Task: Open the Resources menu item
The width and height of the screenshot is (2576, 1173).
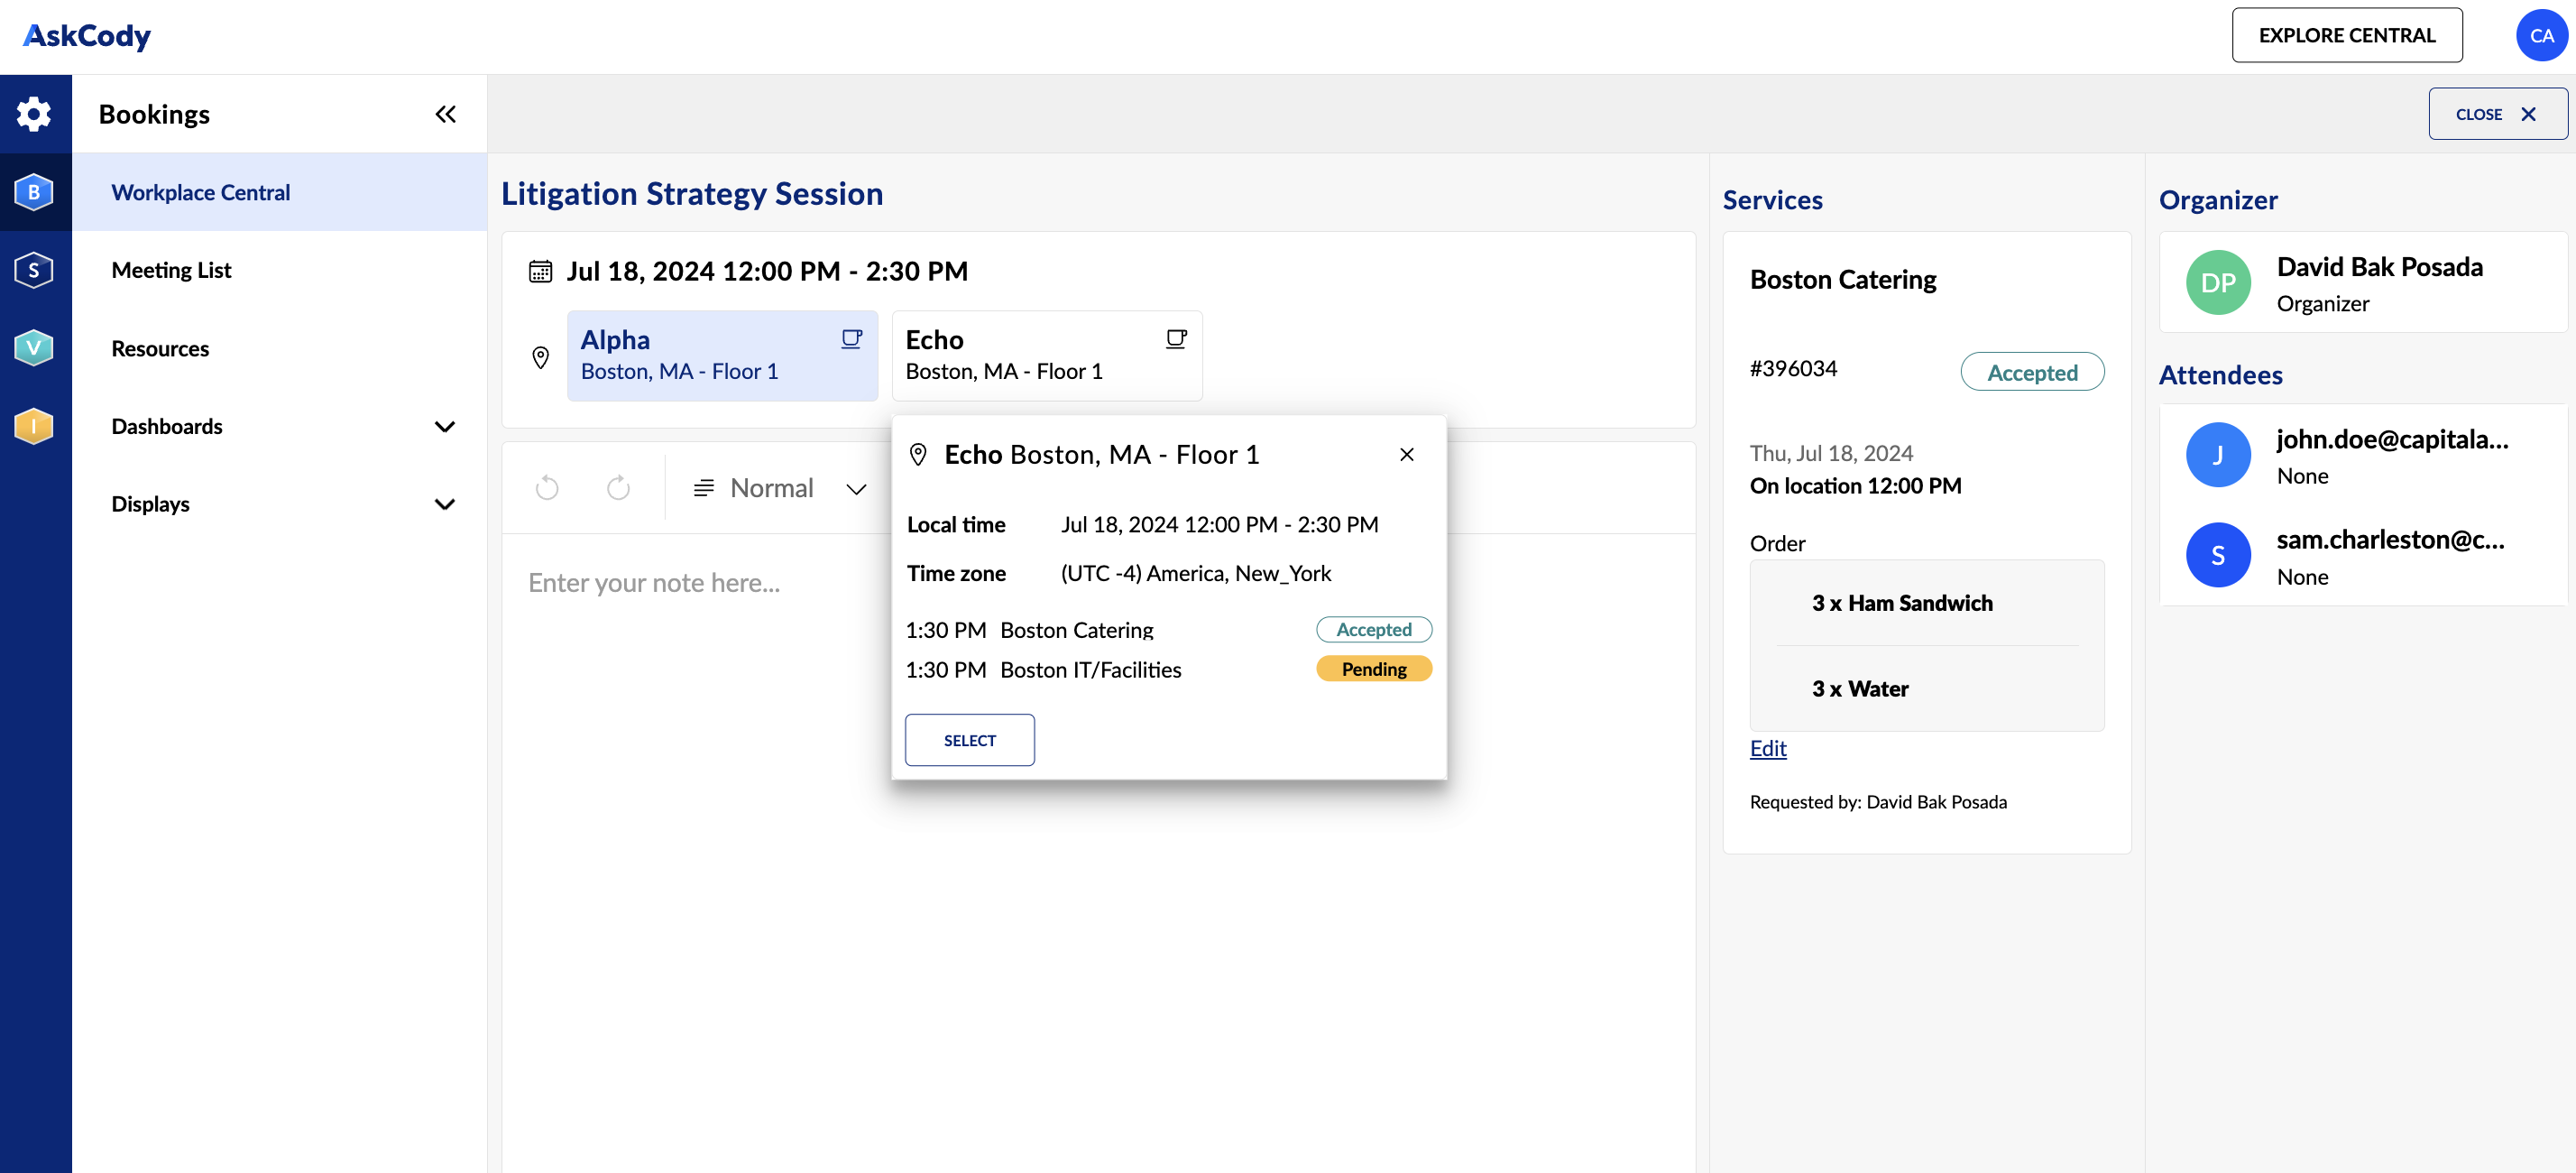Action: click(160, 348)
